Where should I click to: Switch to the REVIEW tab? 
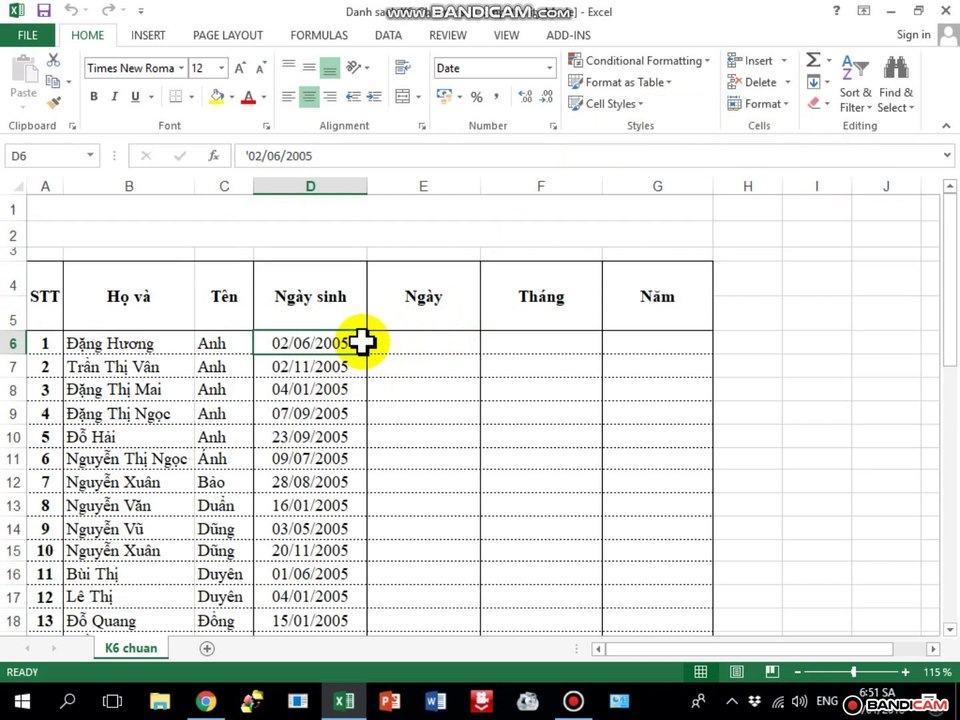pos(448,36)
